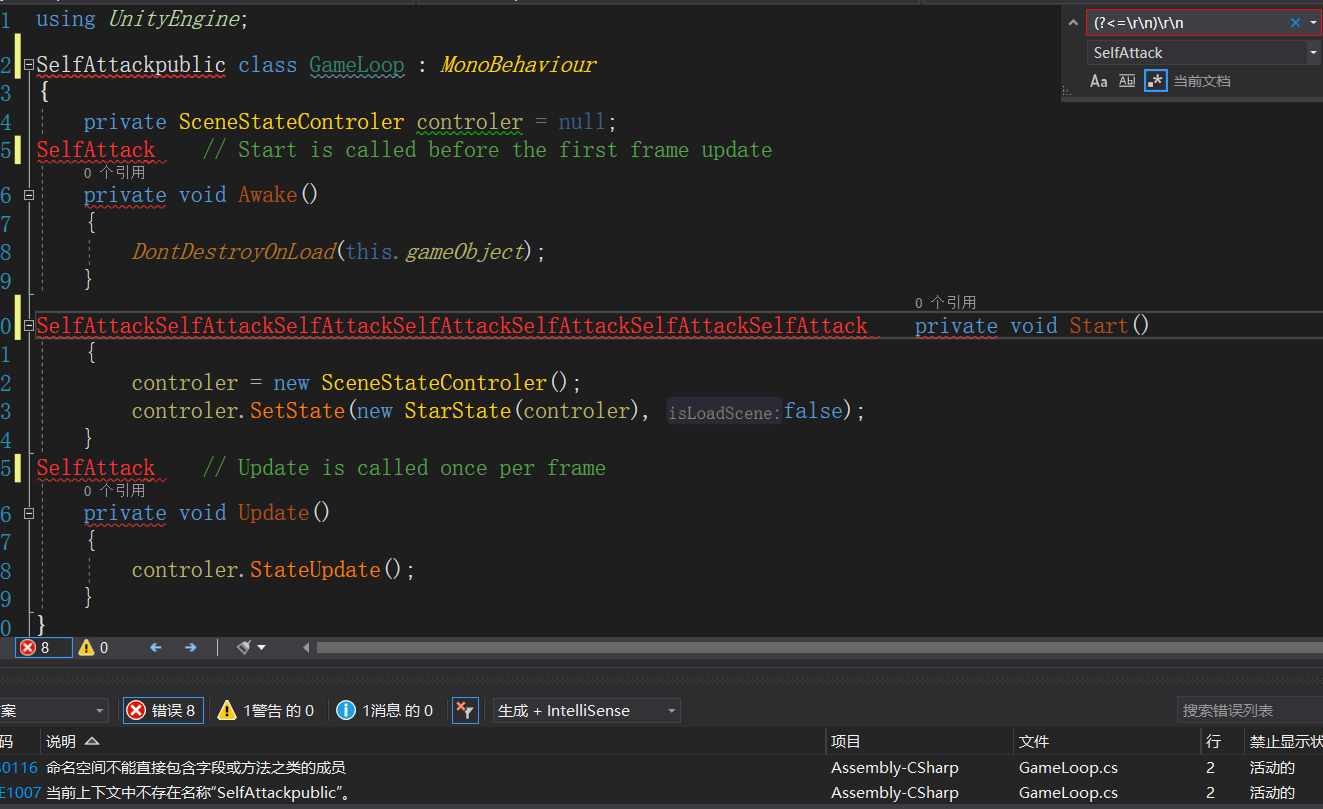Viewport: 1323px width, 809px height.
Task: Click Assembly-CSharp in the second error row
Action: click(x=895, y=793)
